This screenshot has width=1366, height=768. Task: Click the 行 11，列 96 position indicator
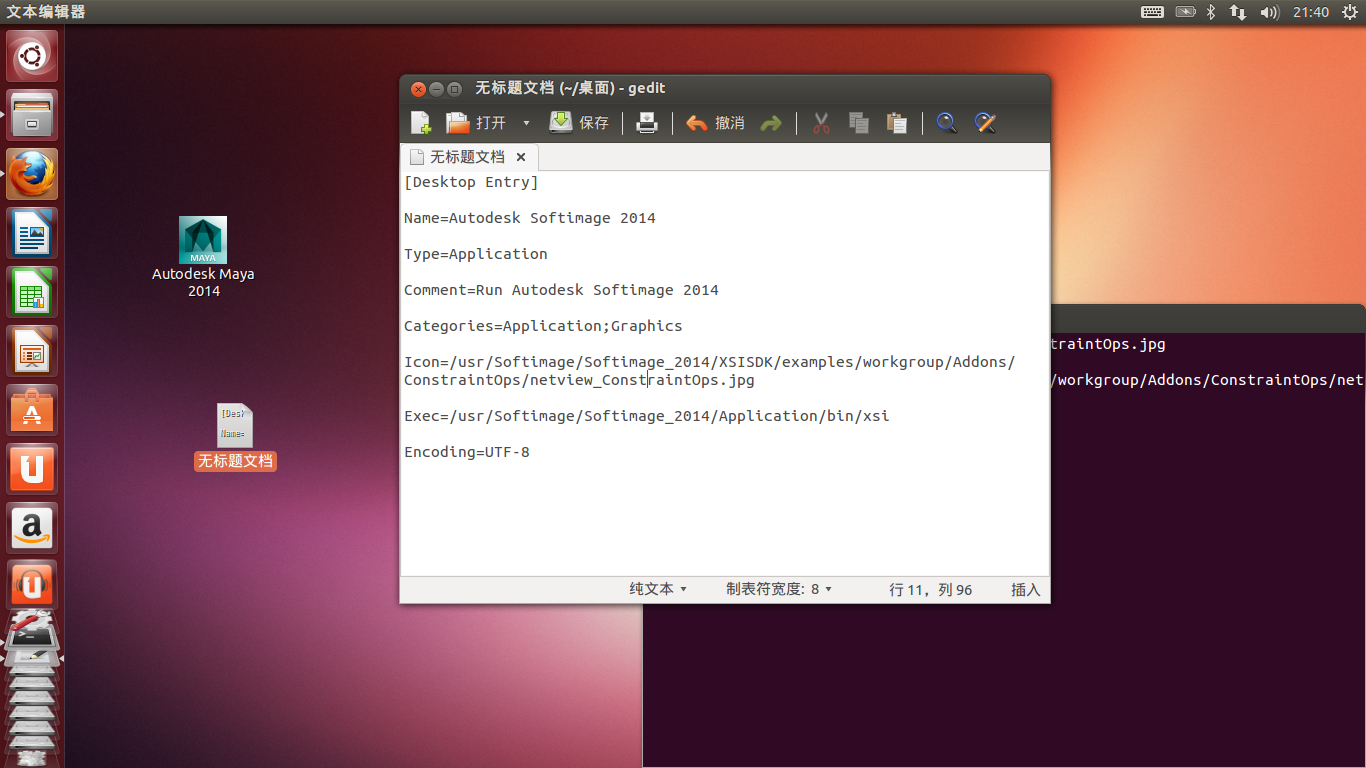930,590
